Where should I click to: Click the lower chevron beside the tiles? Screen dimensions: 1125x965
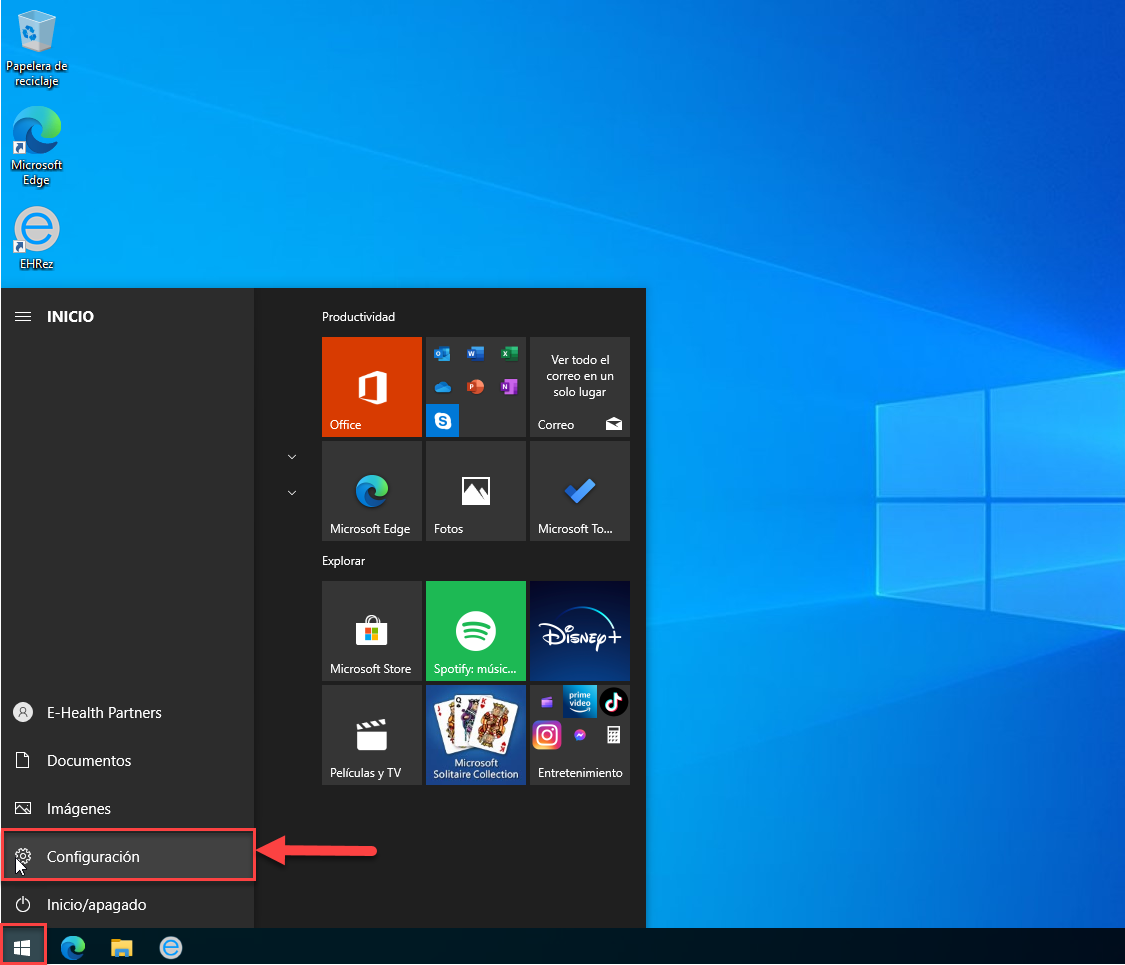(x=292, y=493)
